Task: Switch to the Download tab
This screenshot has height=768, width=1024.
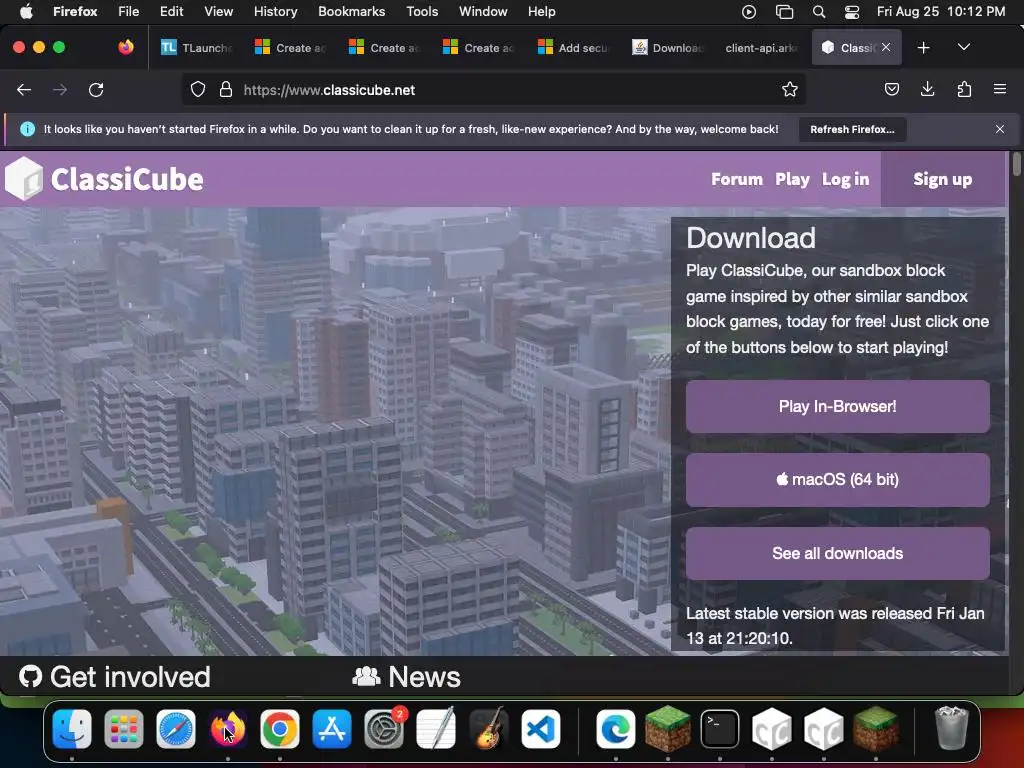Action: point(667,48)
